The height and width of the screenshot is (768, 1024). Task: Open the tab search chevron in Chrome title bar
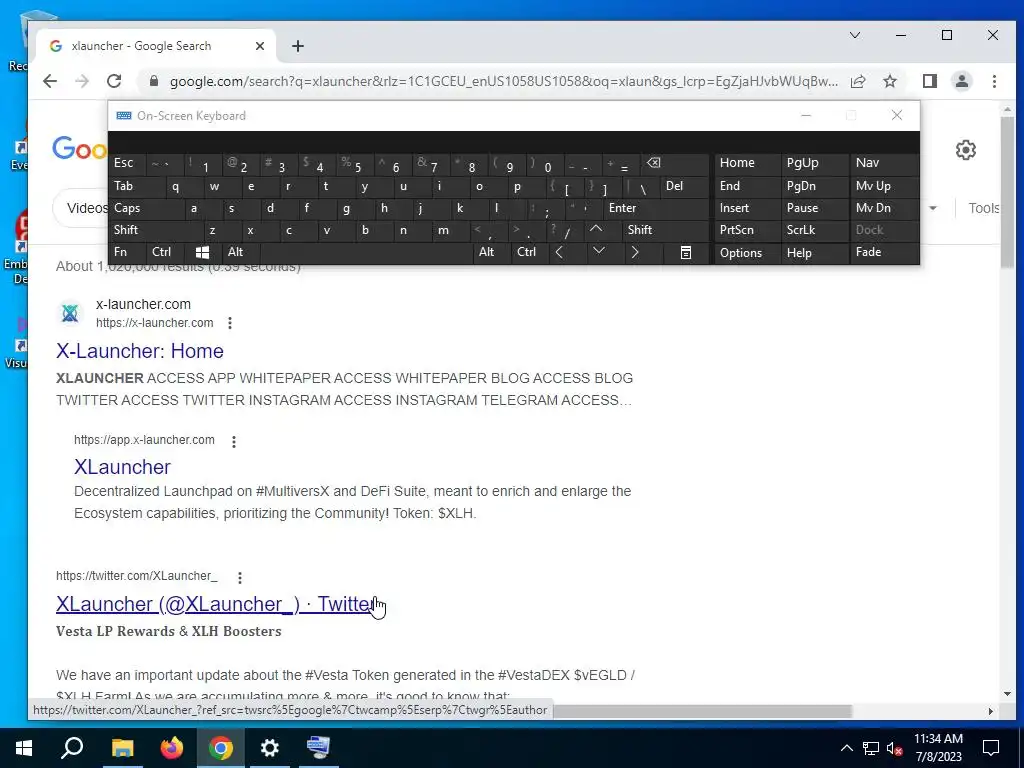855,35
